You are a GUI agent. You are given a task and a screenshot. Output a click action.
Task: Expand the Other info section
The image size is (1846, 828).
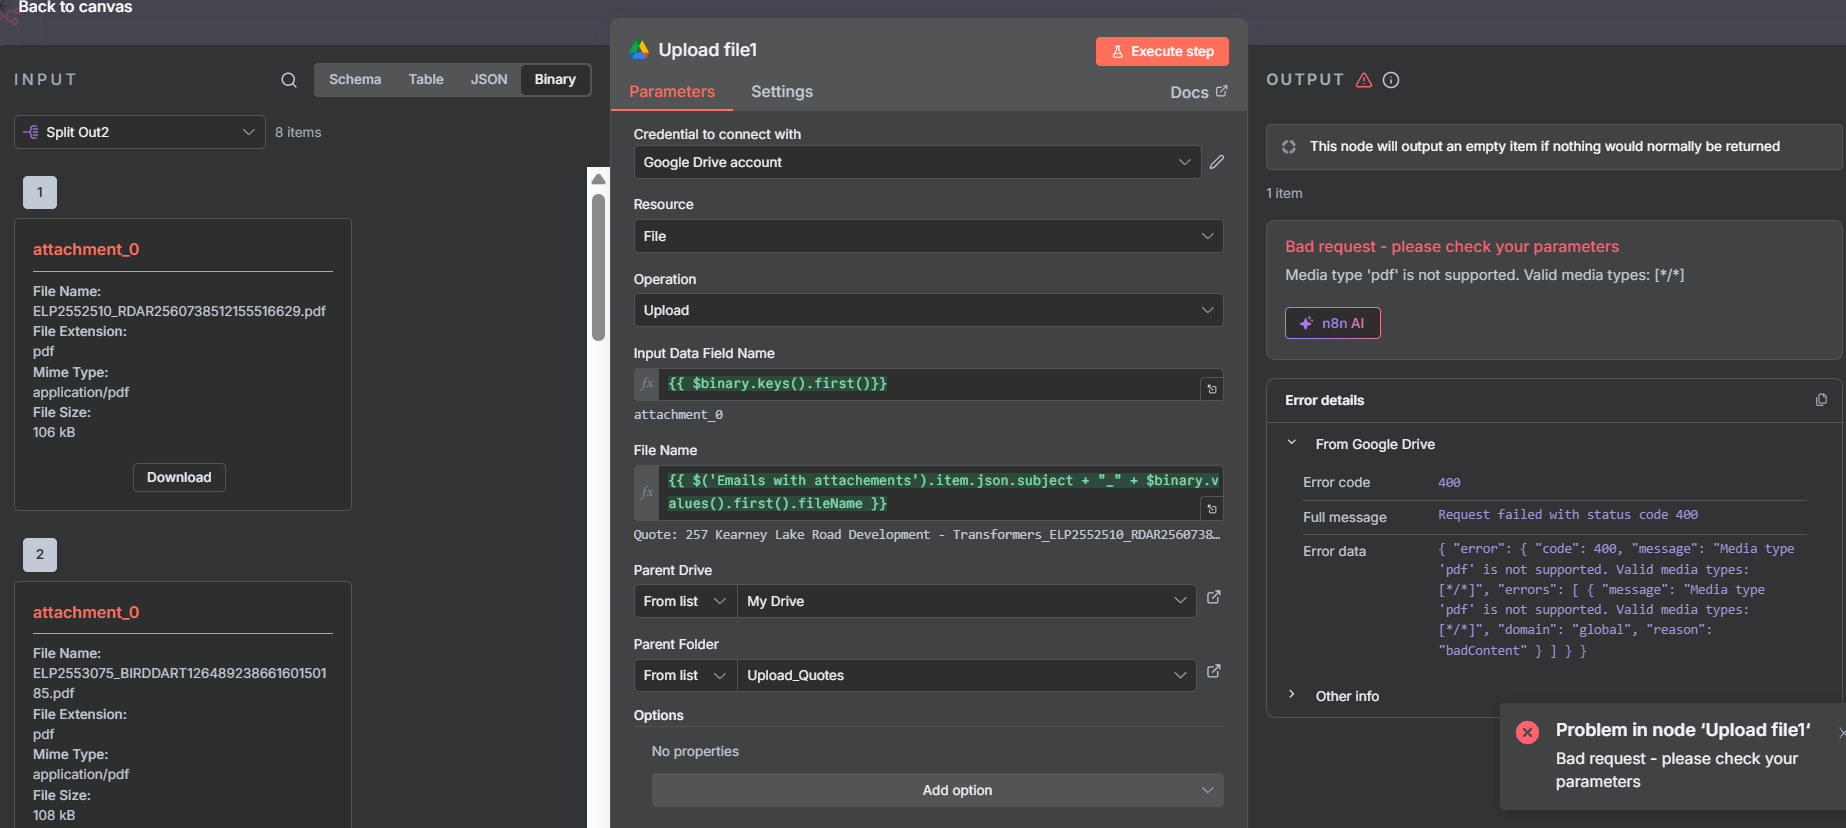[x=1346, y=696]
